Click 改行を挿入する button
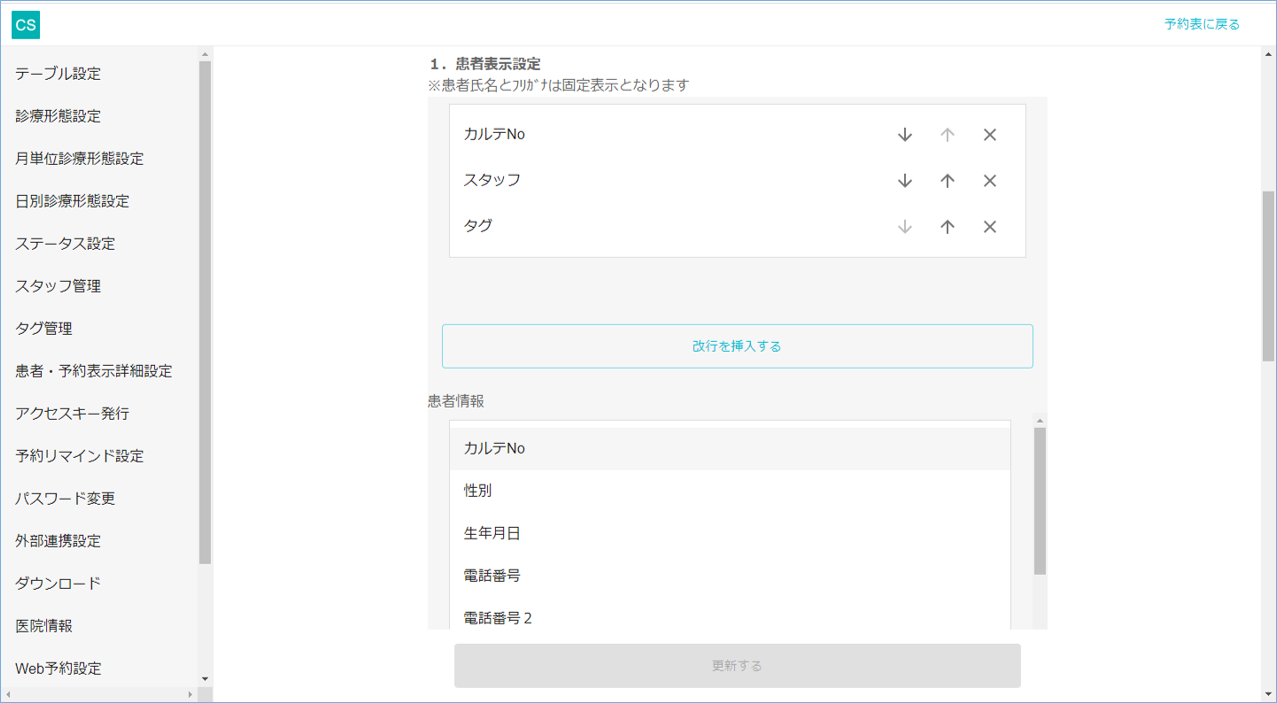This screenshot has height=703, width=1277. tap(737, 346)
